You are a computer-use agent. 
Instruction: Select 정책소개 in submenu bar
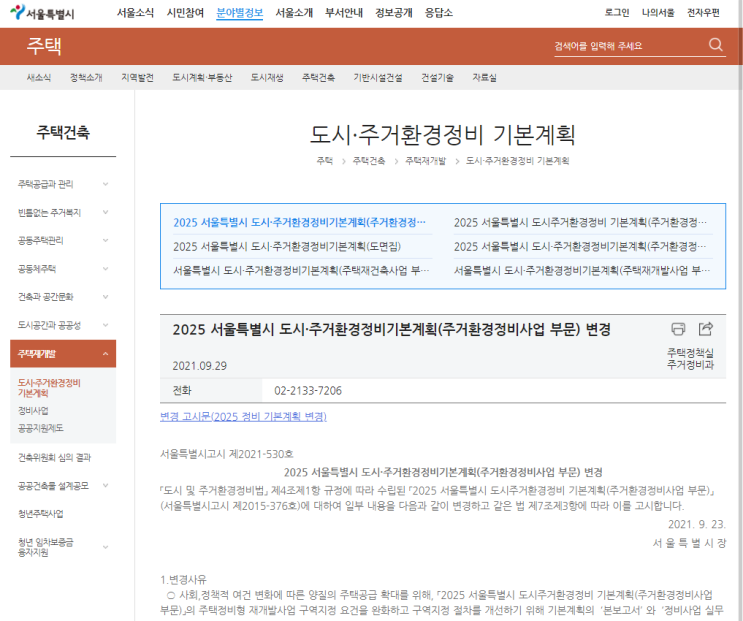(x=86, y=78)
